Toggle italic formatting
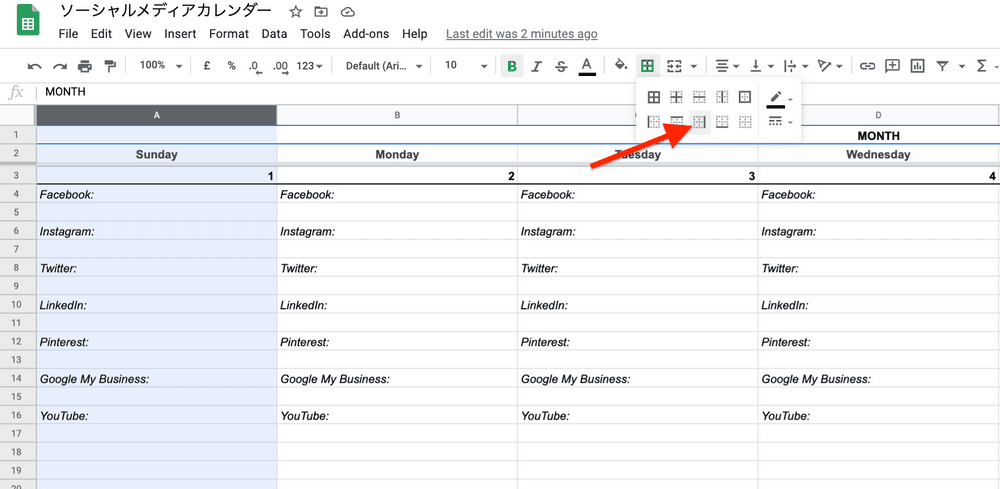The width and height of the screenshot is (1000, 489). tap(537, 66)
